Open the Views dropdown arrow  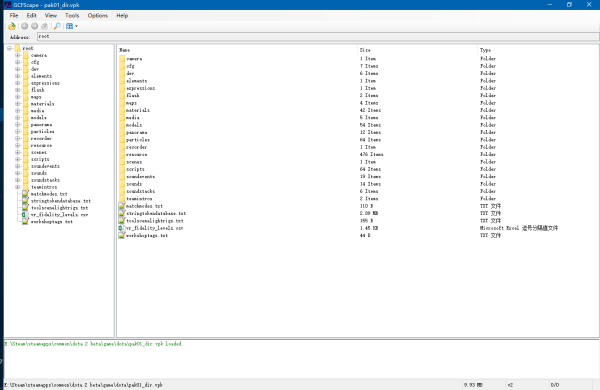coord(77,26)
